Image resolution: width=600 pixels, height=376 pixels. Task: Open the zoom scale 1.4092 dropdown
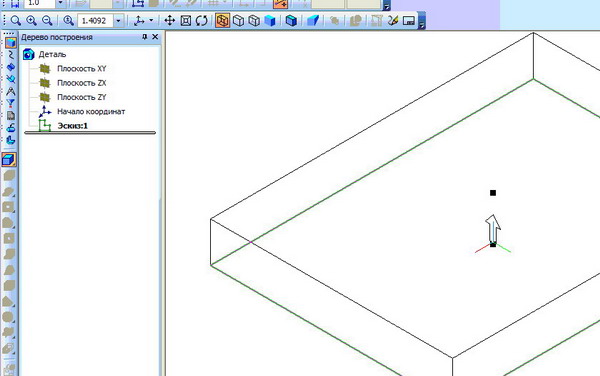[119, 21]
